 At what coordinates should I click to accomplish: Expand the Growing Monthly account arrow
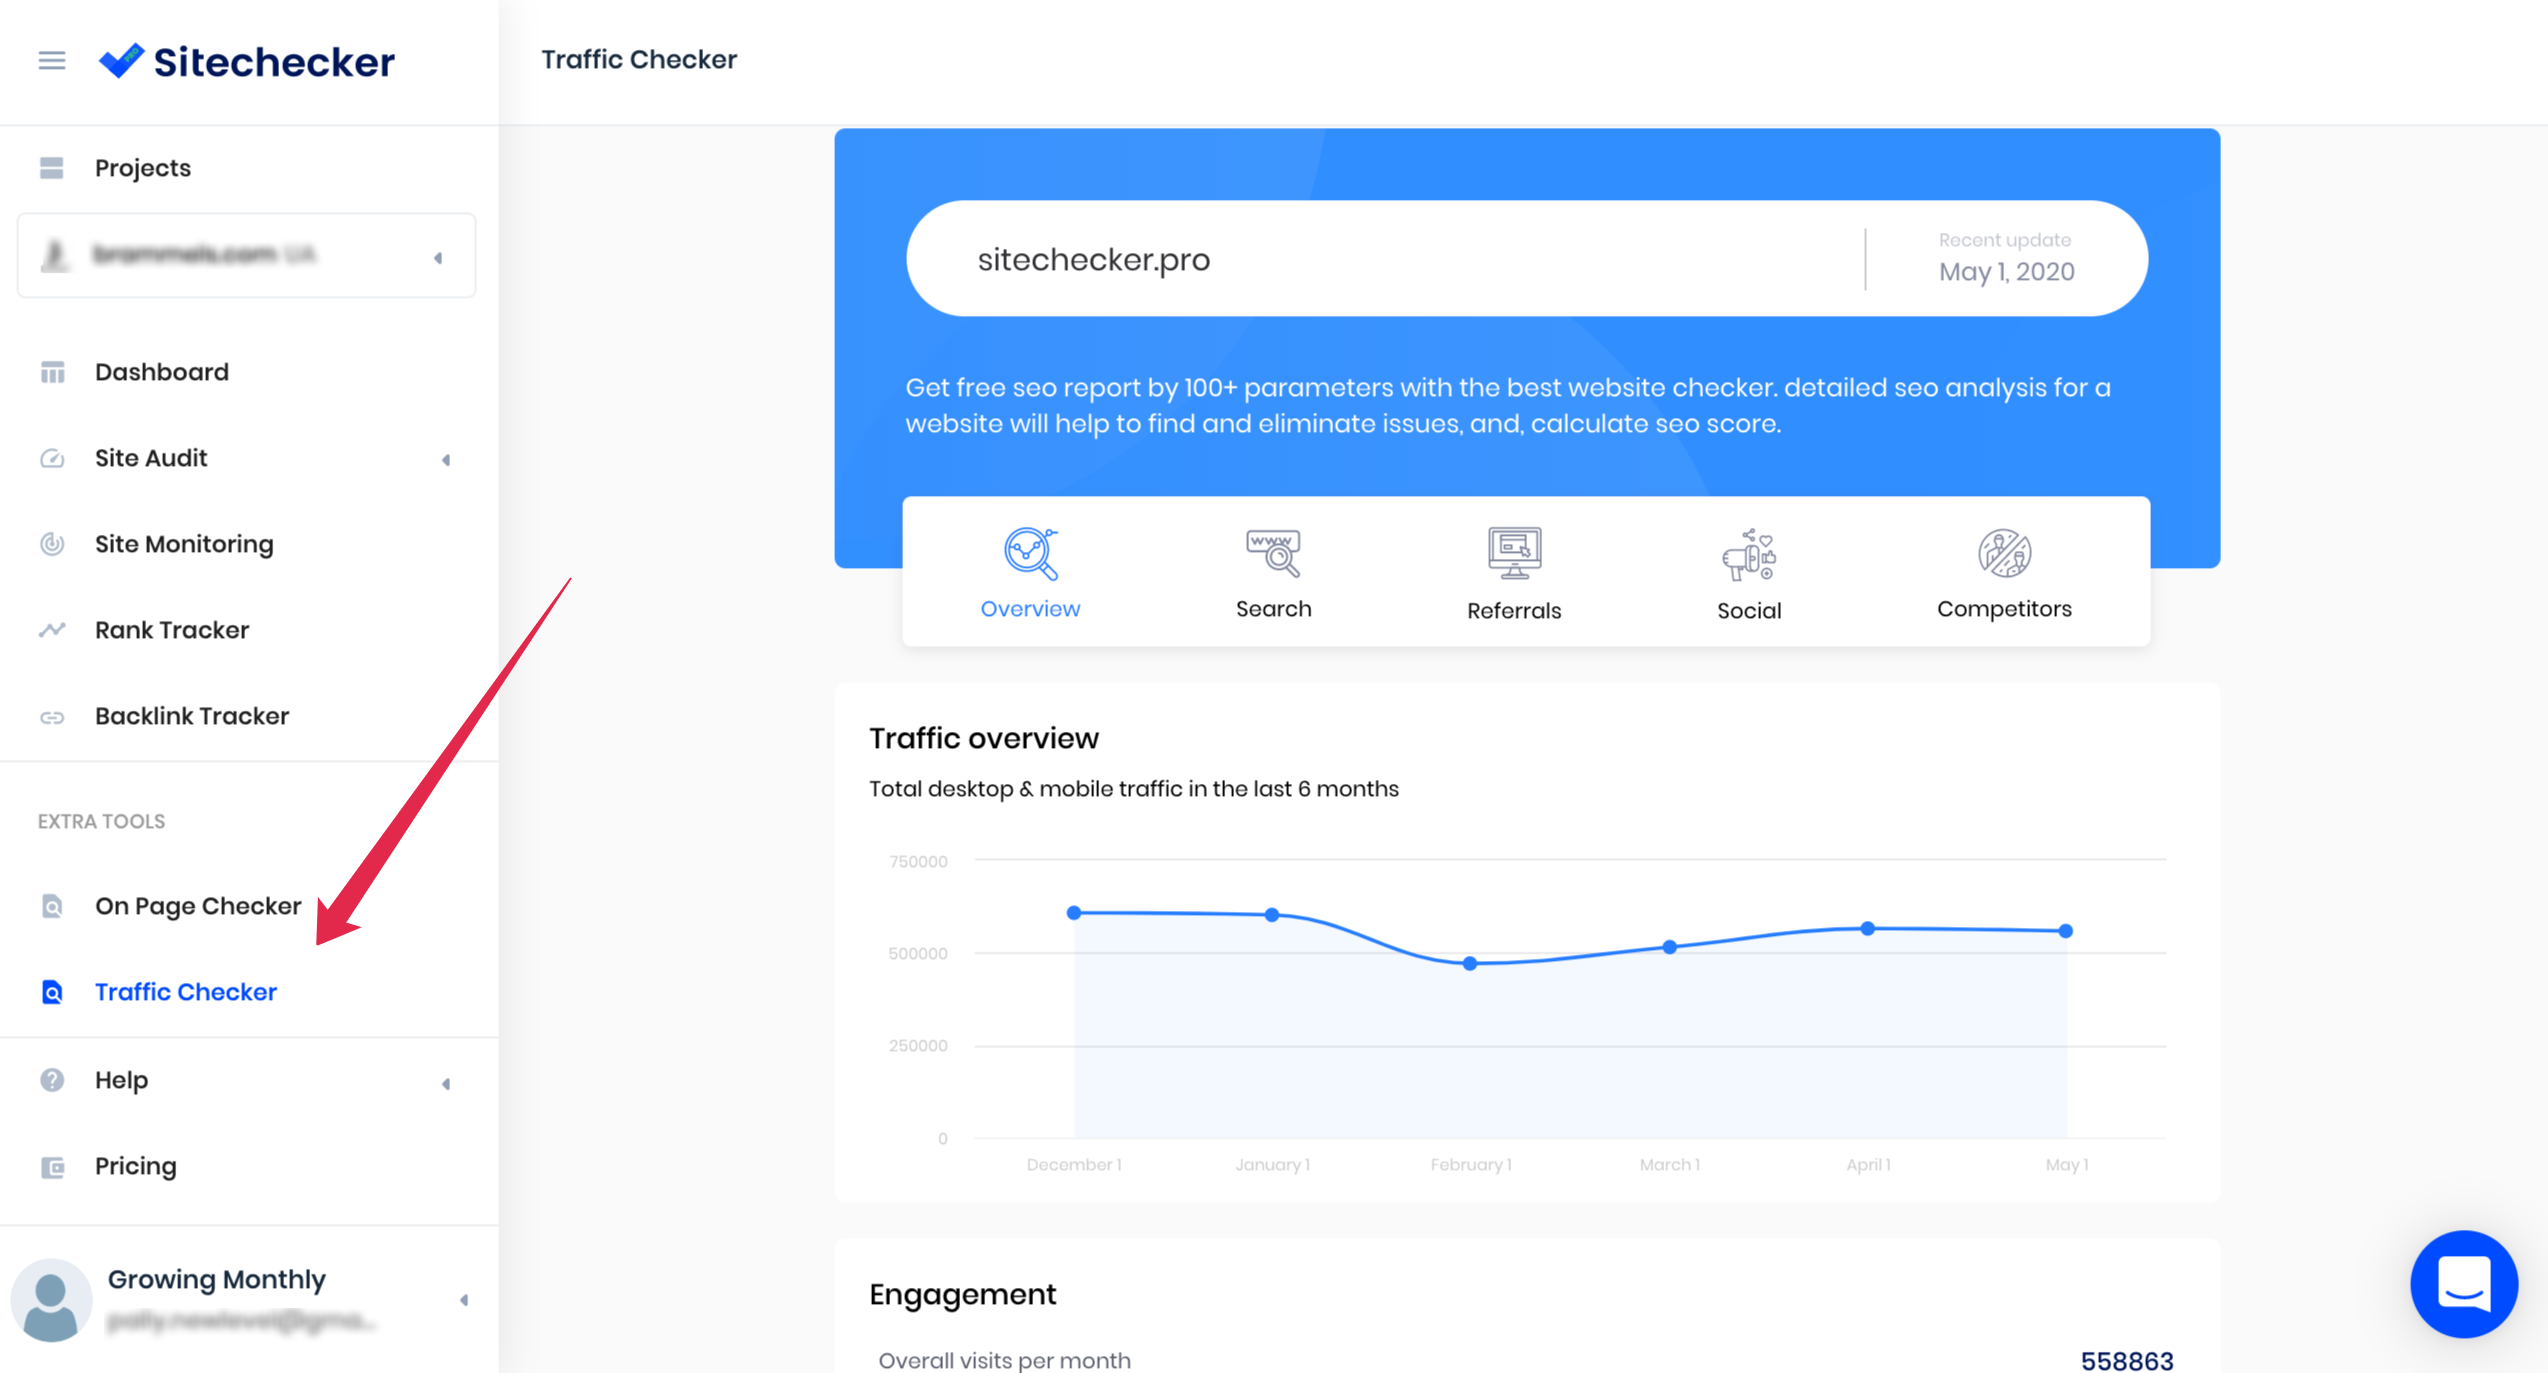(464, 1300)
